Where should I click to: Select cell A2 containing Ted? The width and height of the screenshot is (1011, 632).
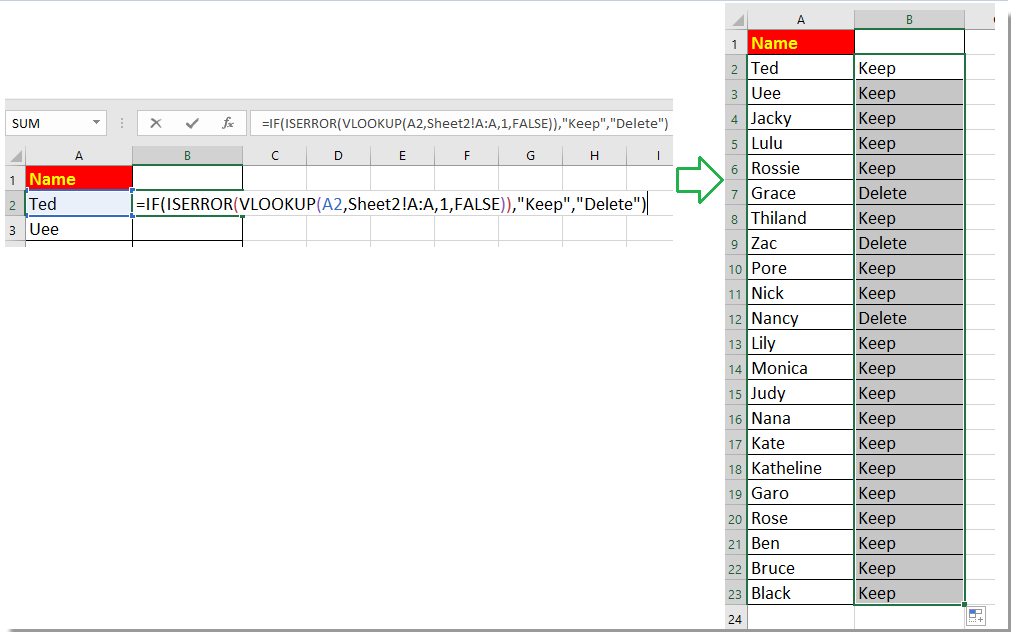pyautogui.click(x=78, y=203)
